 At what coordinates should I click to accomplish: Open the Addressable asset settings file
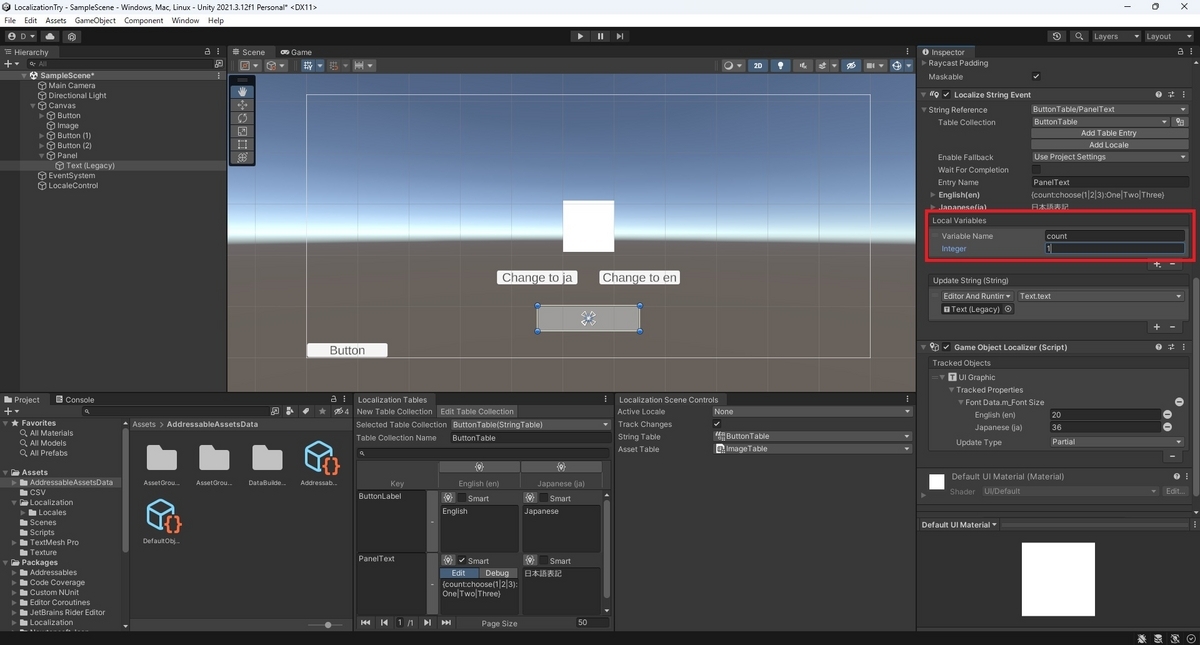point(319,464)
